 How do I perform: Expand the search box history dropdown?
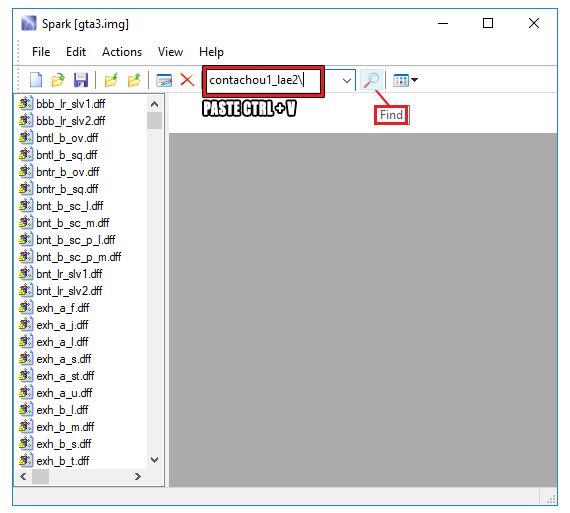(347, 80)
